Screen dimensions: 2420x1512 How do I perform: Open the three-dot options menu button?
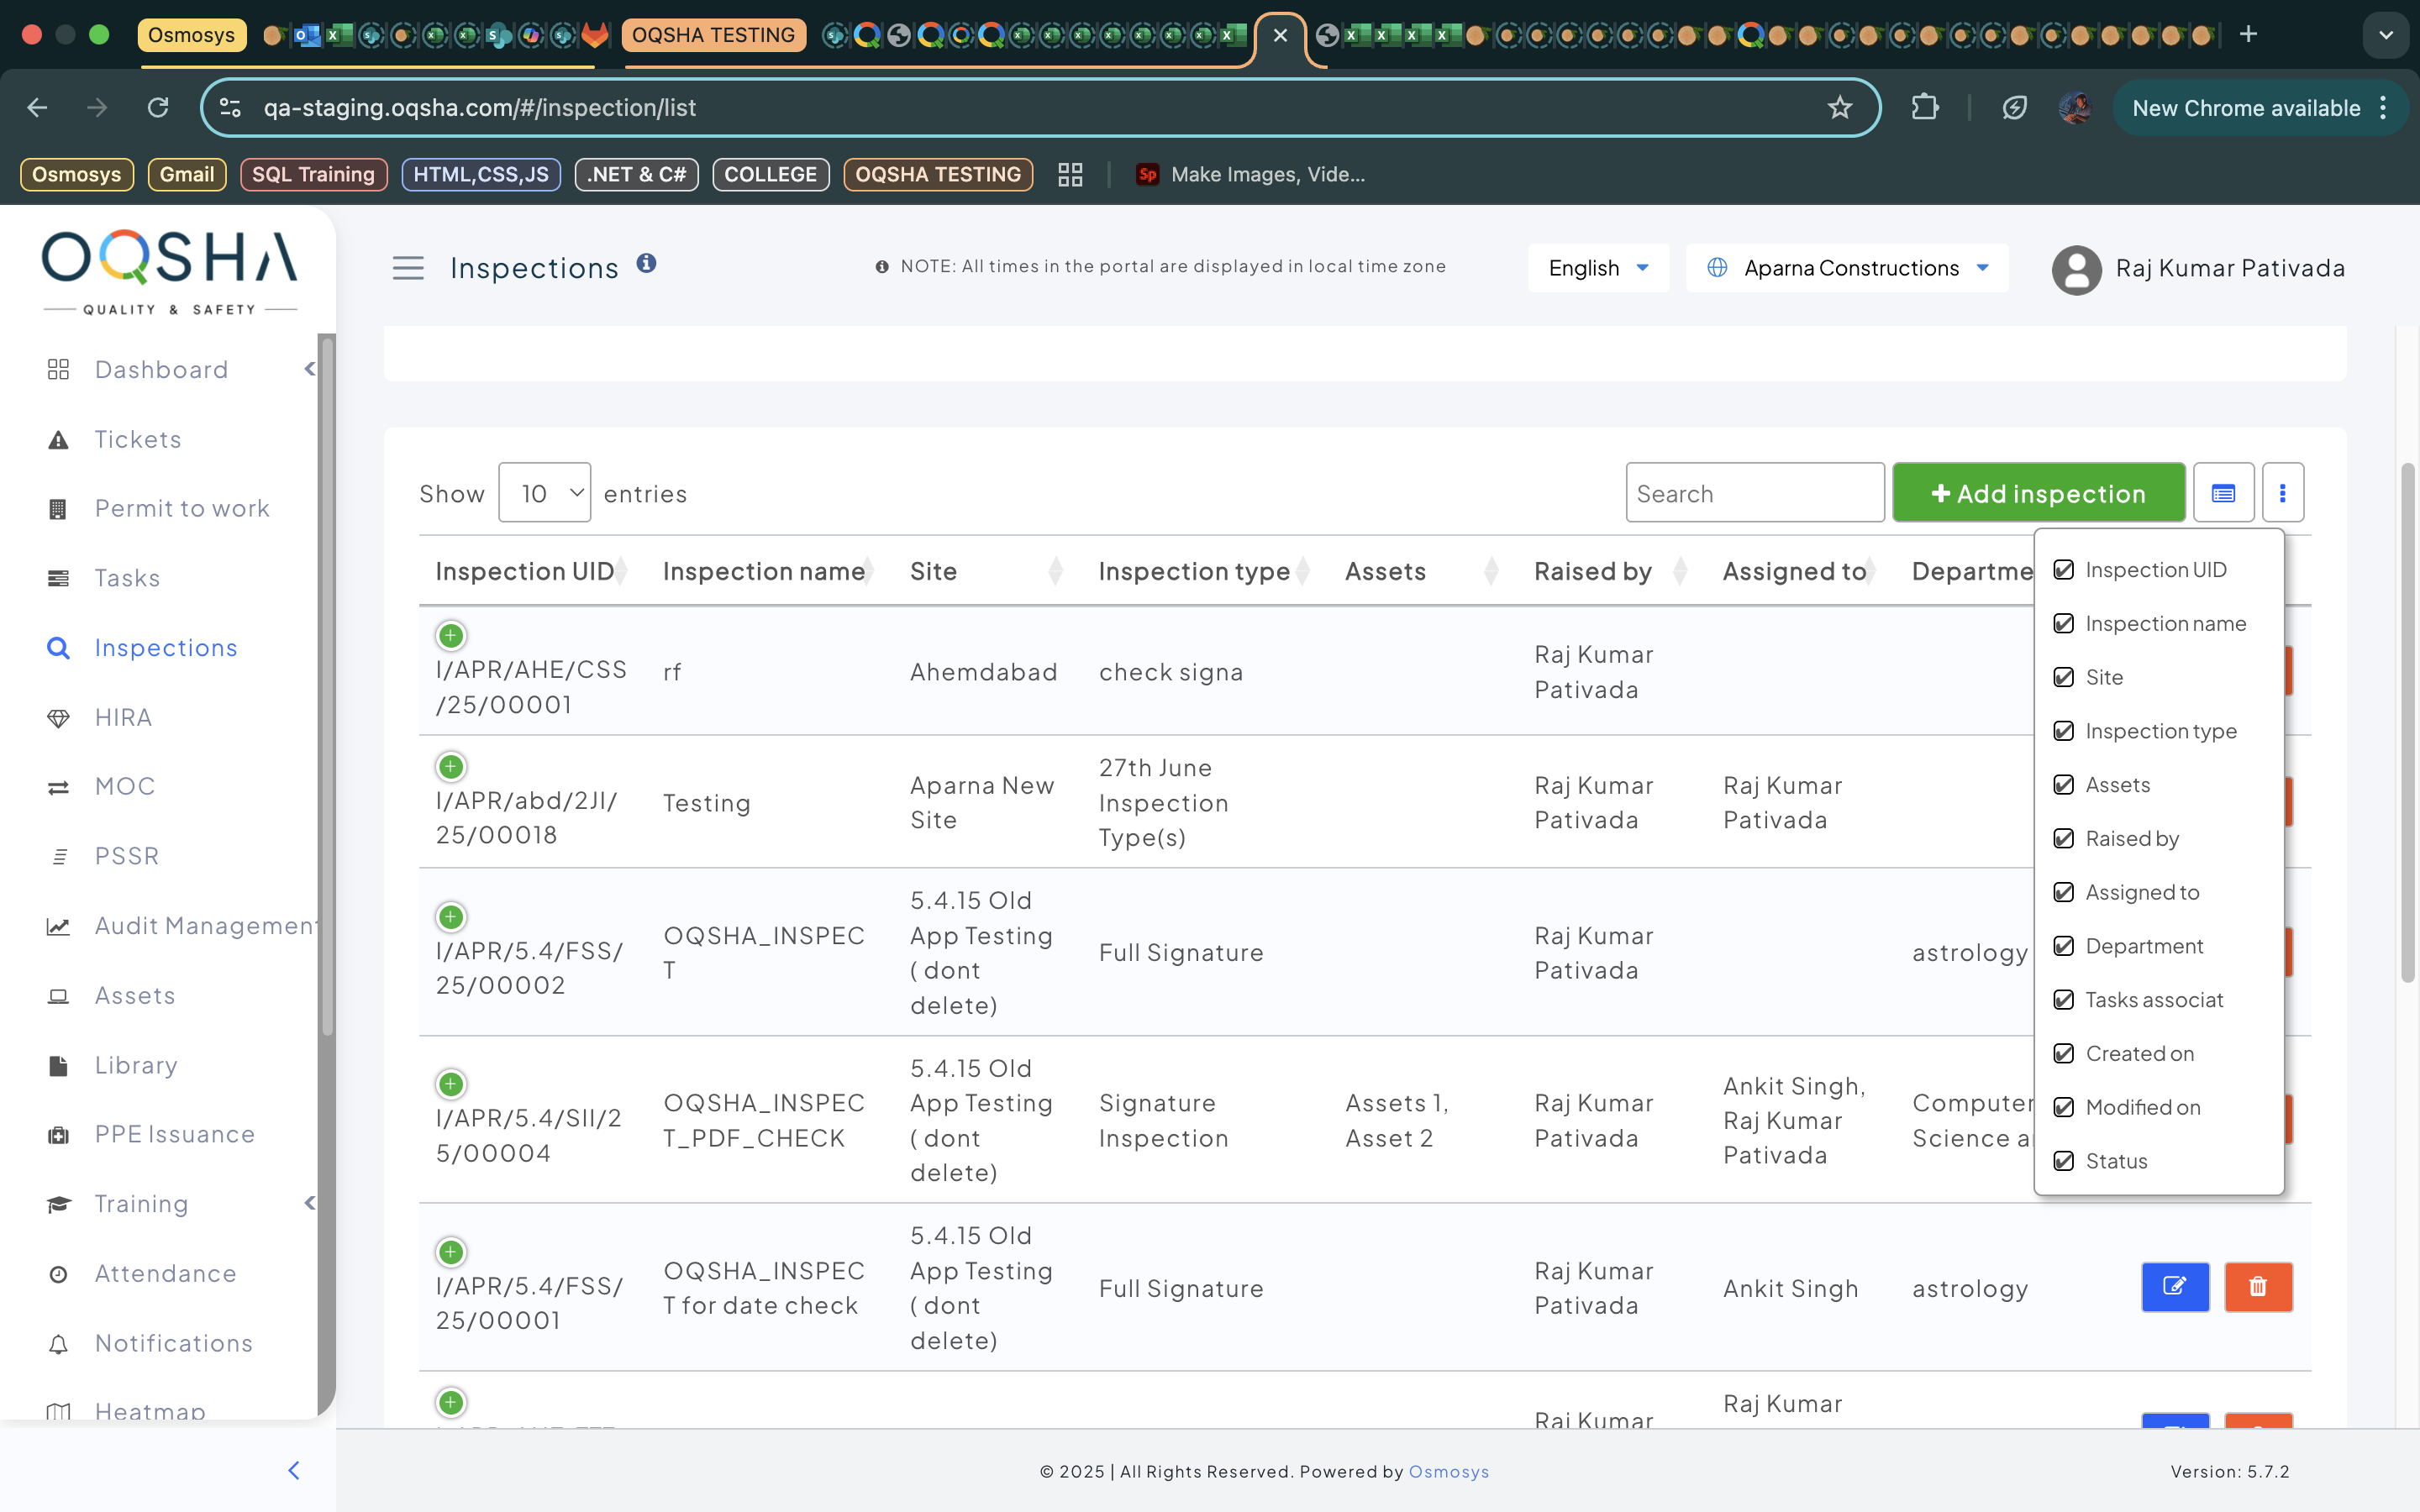[2282, 493]
